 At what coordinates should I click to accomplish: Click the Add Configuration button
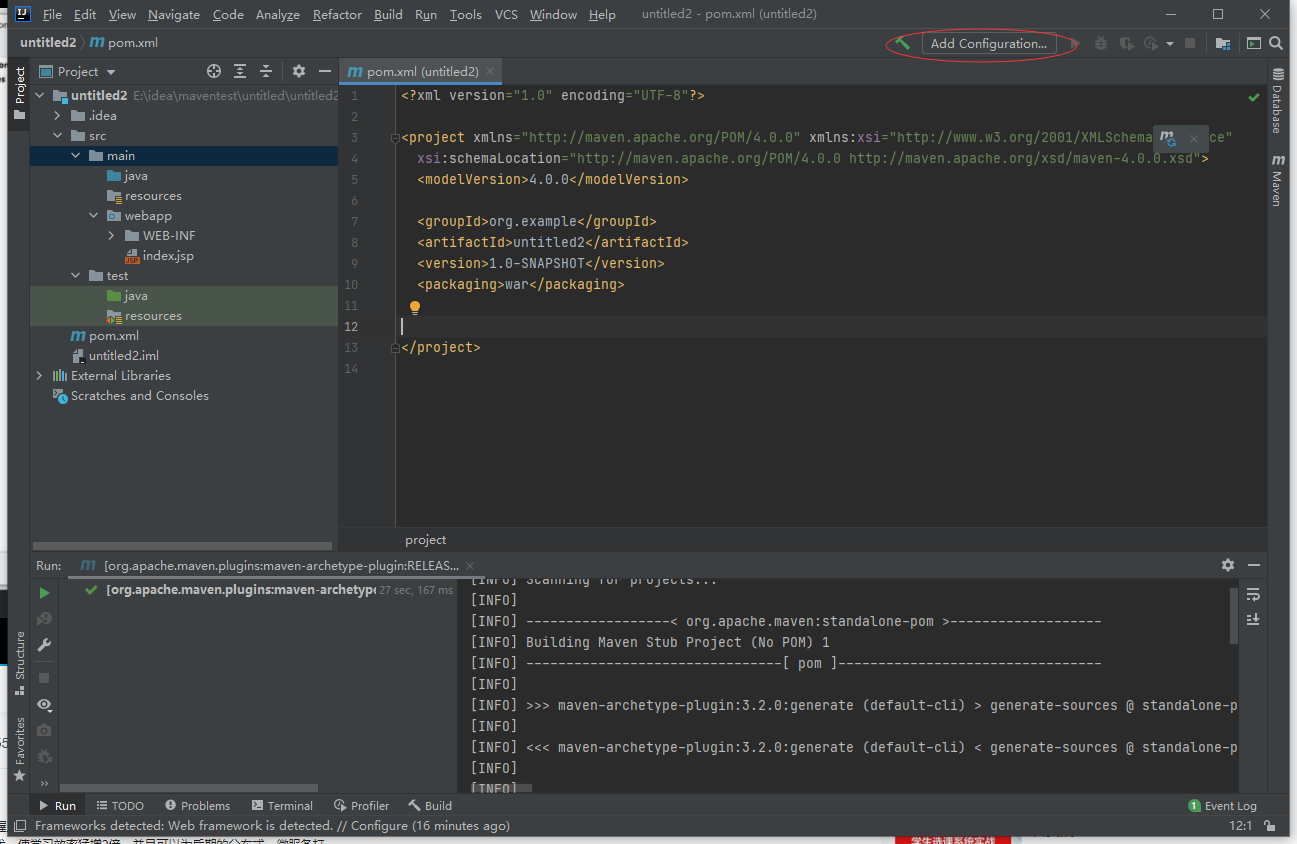(x=988, y=44)
